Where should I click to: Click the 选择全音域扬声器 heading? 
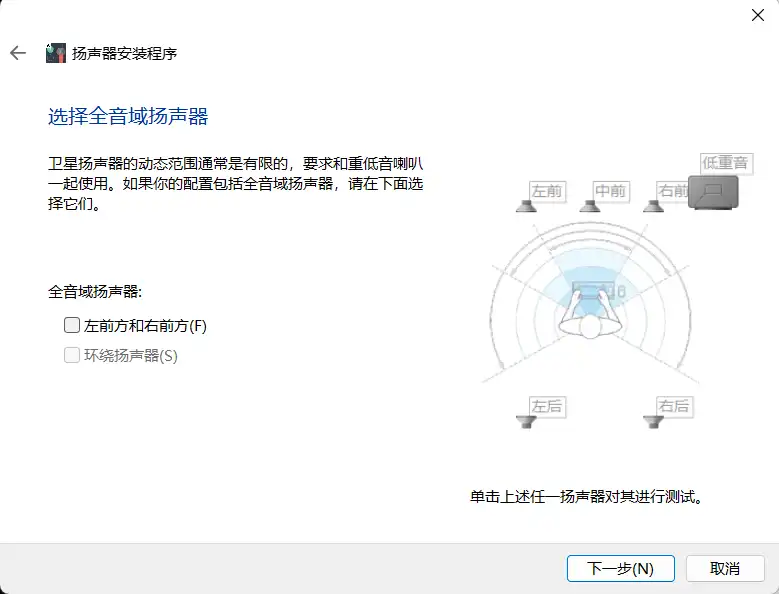click(128, 117)
